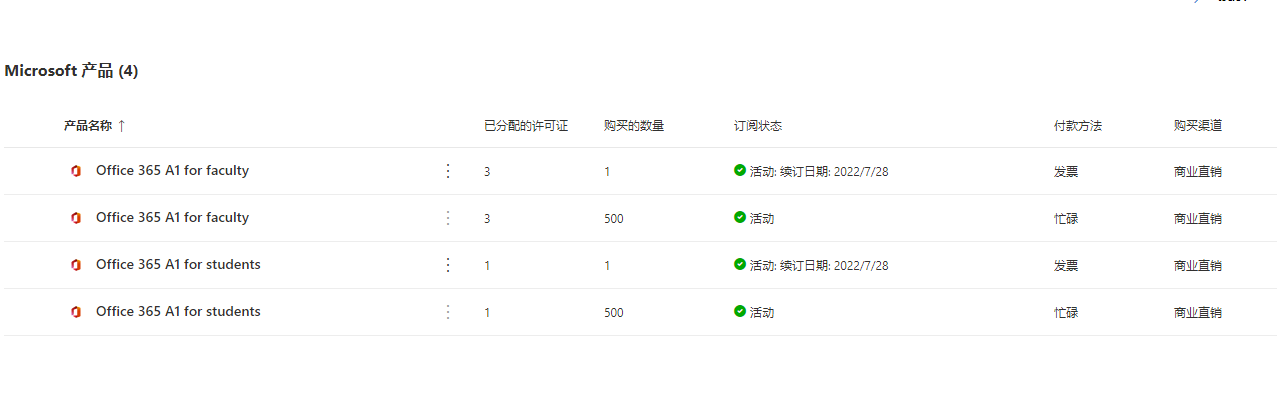
Task: Sort by the 产品名称 column header
Action: click(x=88, y=126)
